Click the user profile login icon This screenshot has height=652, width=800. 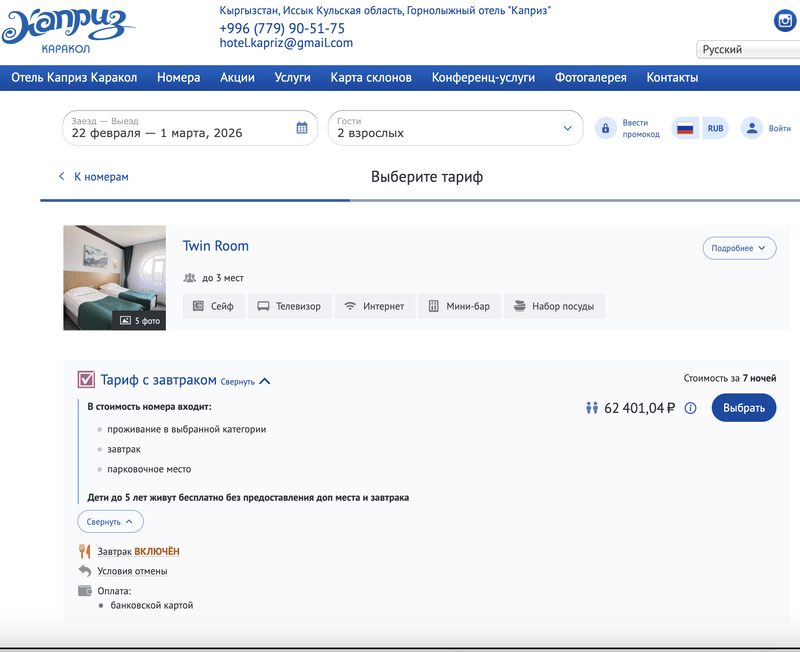pos(750,128)
